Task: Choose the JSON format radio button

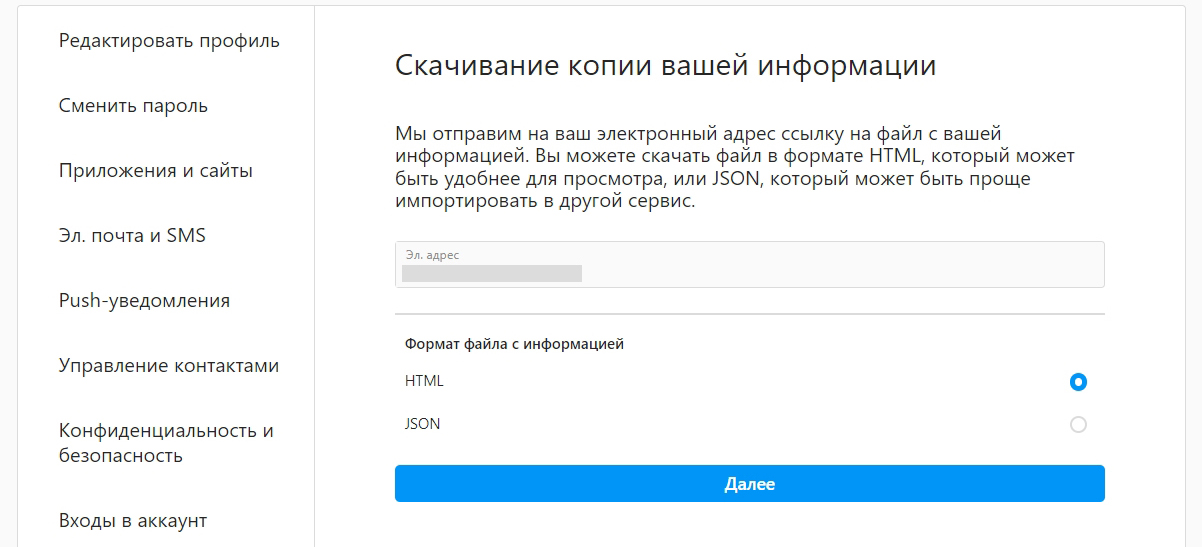Action: [x=1078, y=425]
